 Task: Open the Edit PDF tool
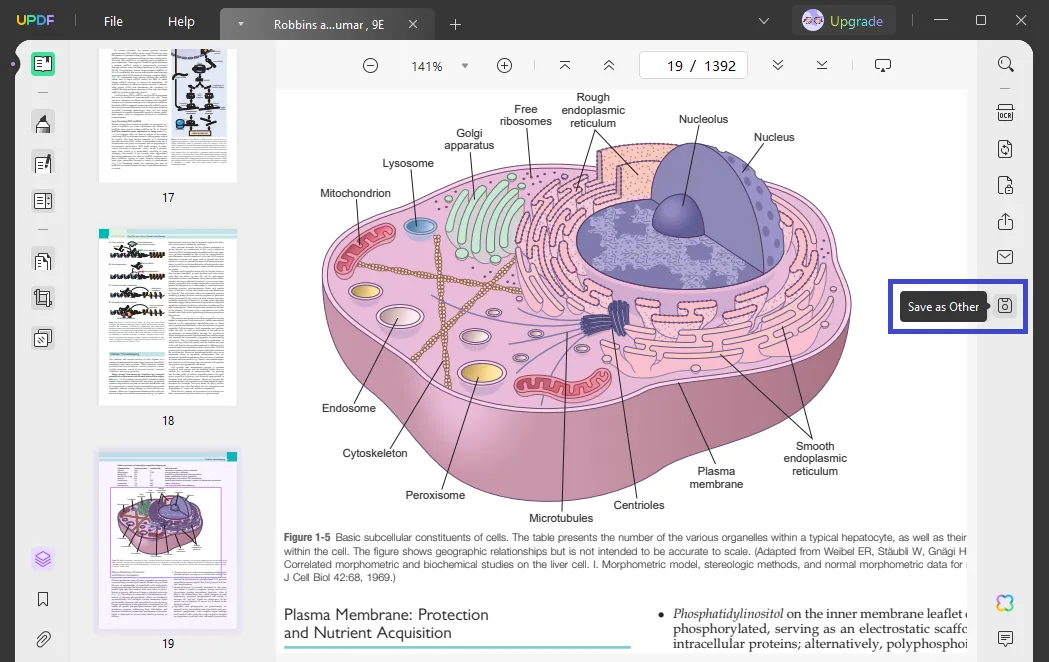click(x=43, y=164)
